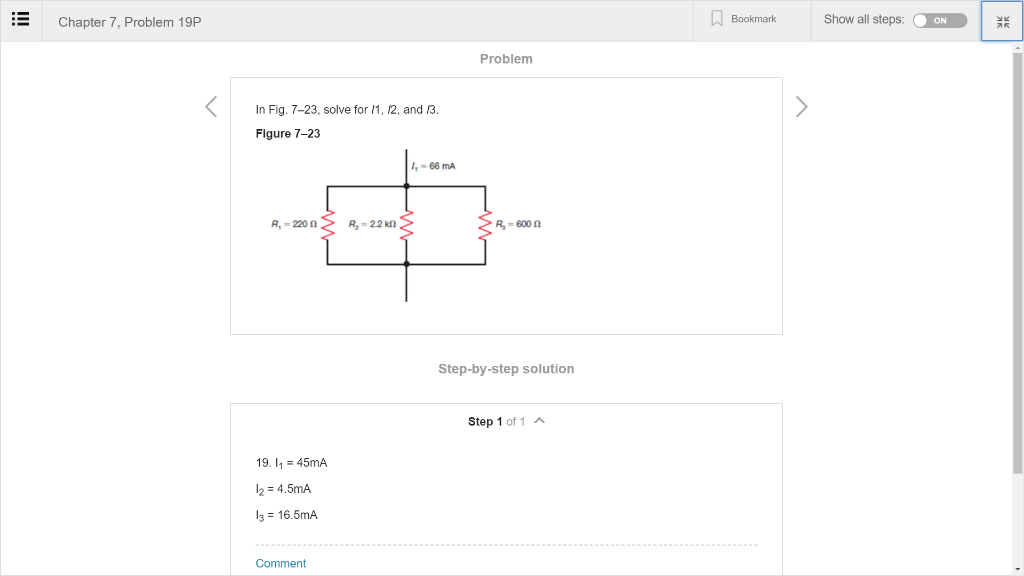The width and height of the screenshot is (1024, 576).
Task: Click the Bookmark text label
Action: [x=754, y=17]
